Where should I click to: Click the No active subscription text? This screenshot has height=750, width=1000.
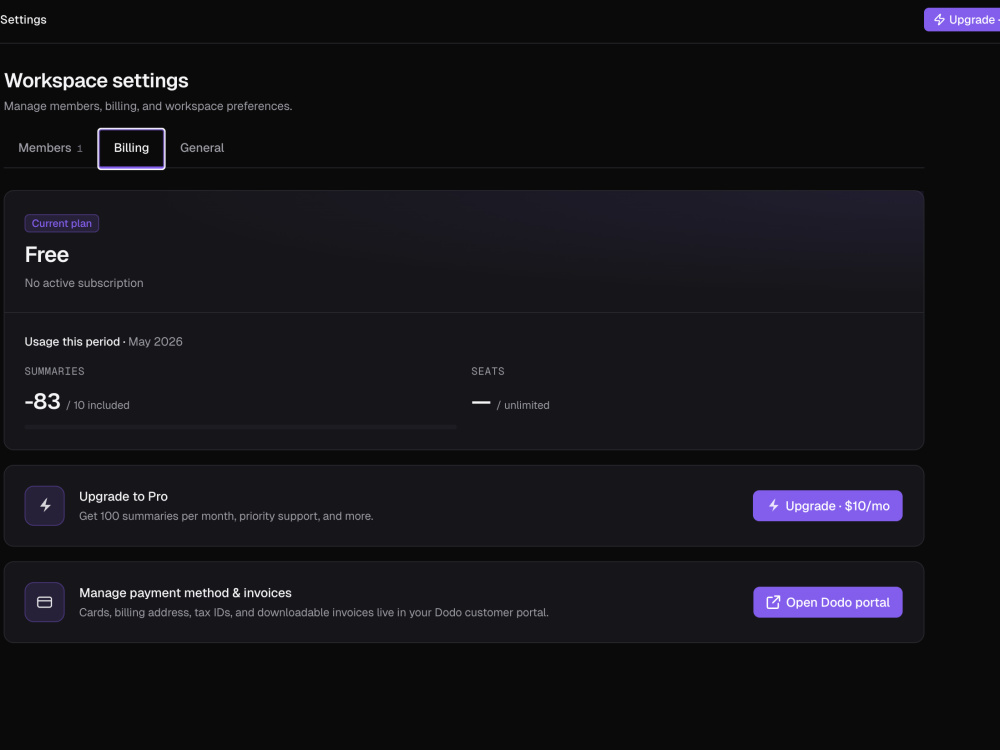point(84,283)
